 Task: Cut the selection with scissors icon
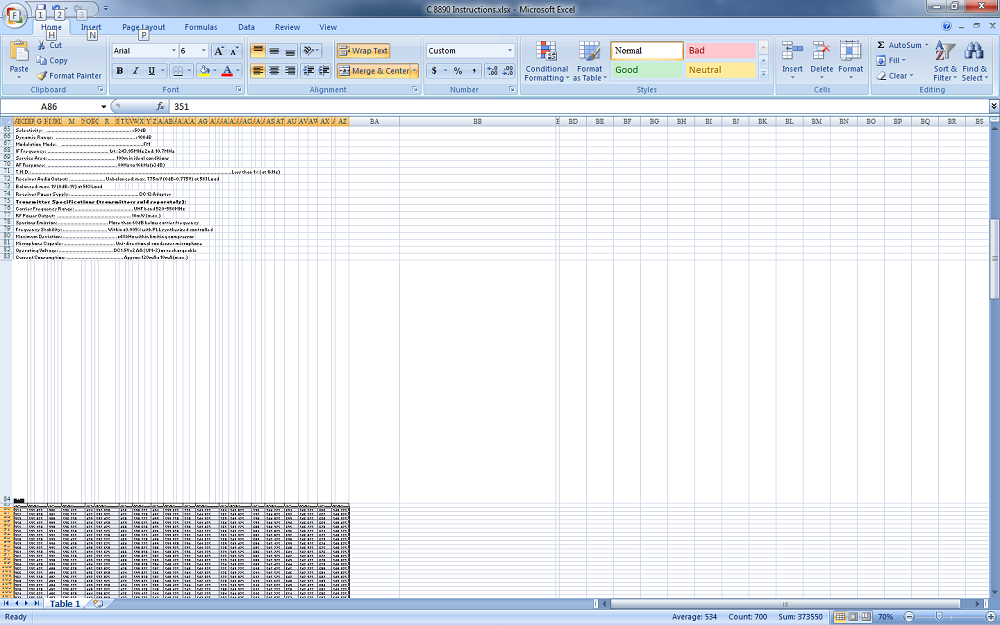coord(41,45)
